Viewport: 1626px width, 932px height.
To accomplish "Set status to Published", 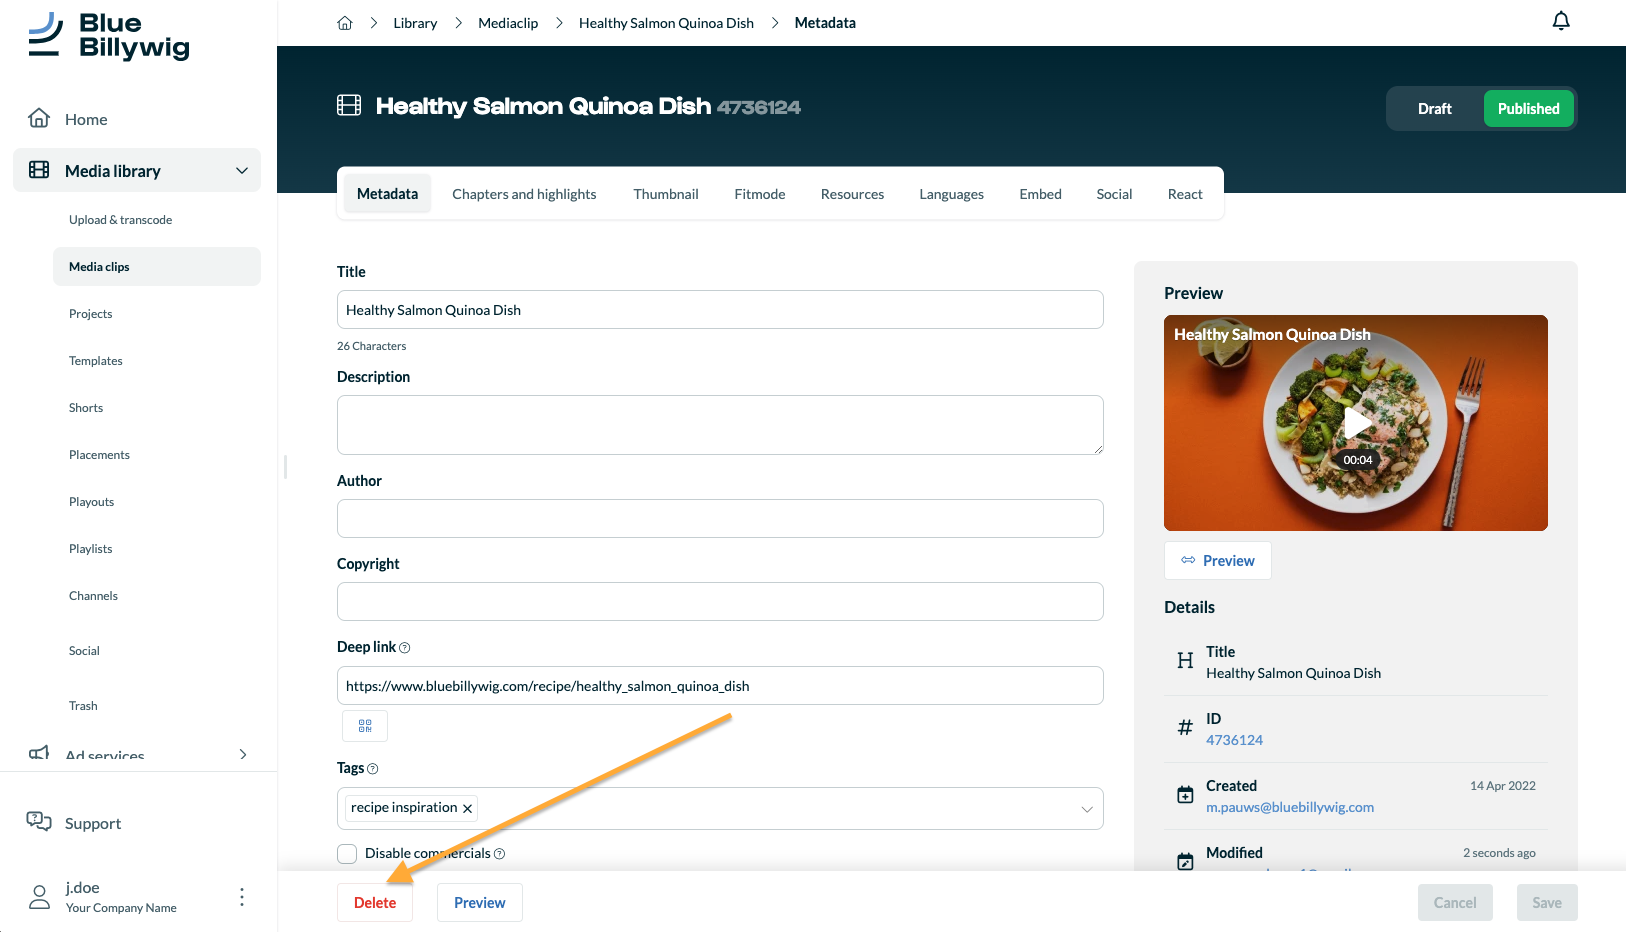I will (1528, 109).
